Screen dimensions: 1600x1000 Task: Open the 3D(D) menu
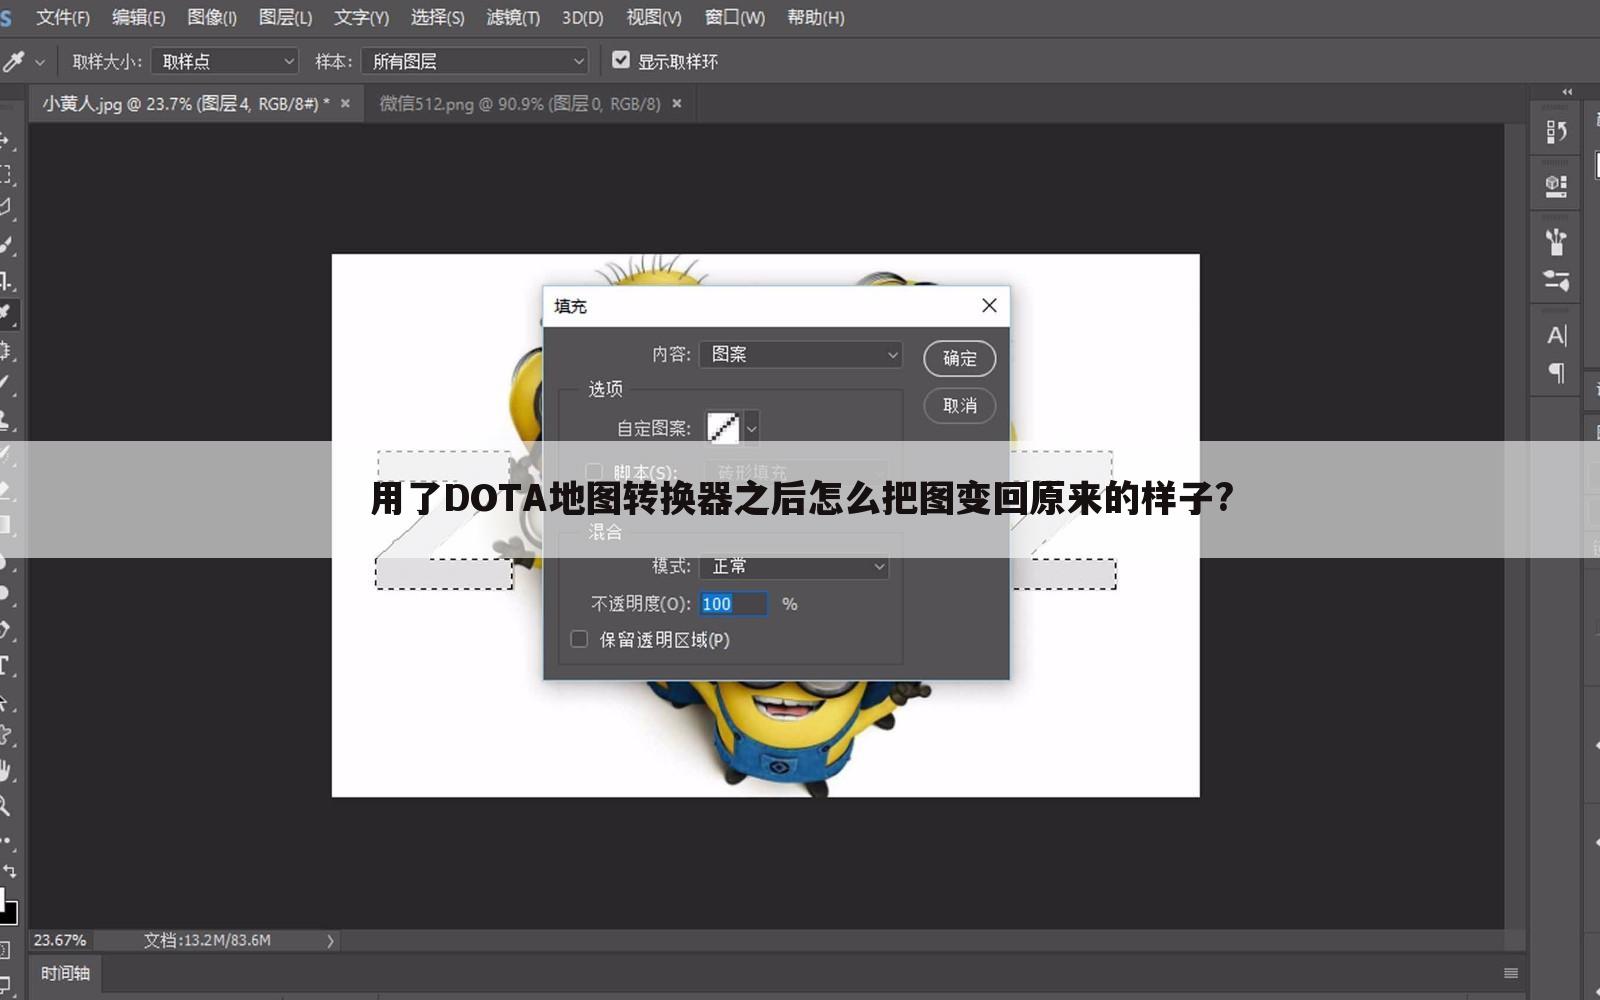click(x=582, y=18)
